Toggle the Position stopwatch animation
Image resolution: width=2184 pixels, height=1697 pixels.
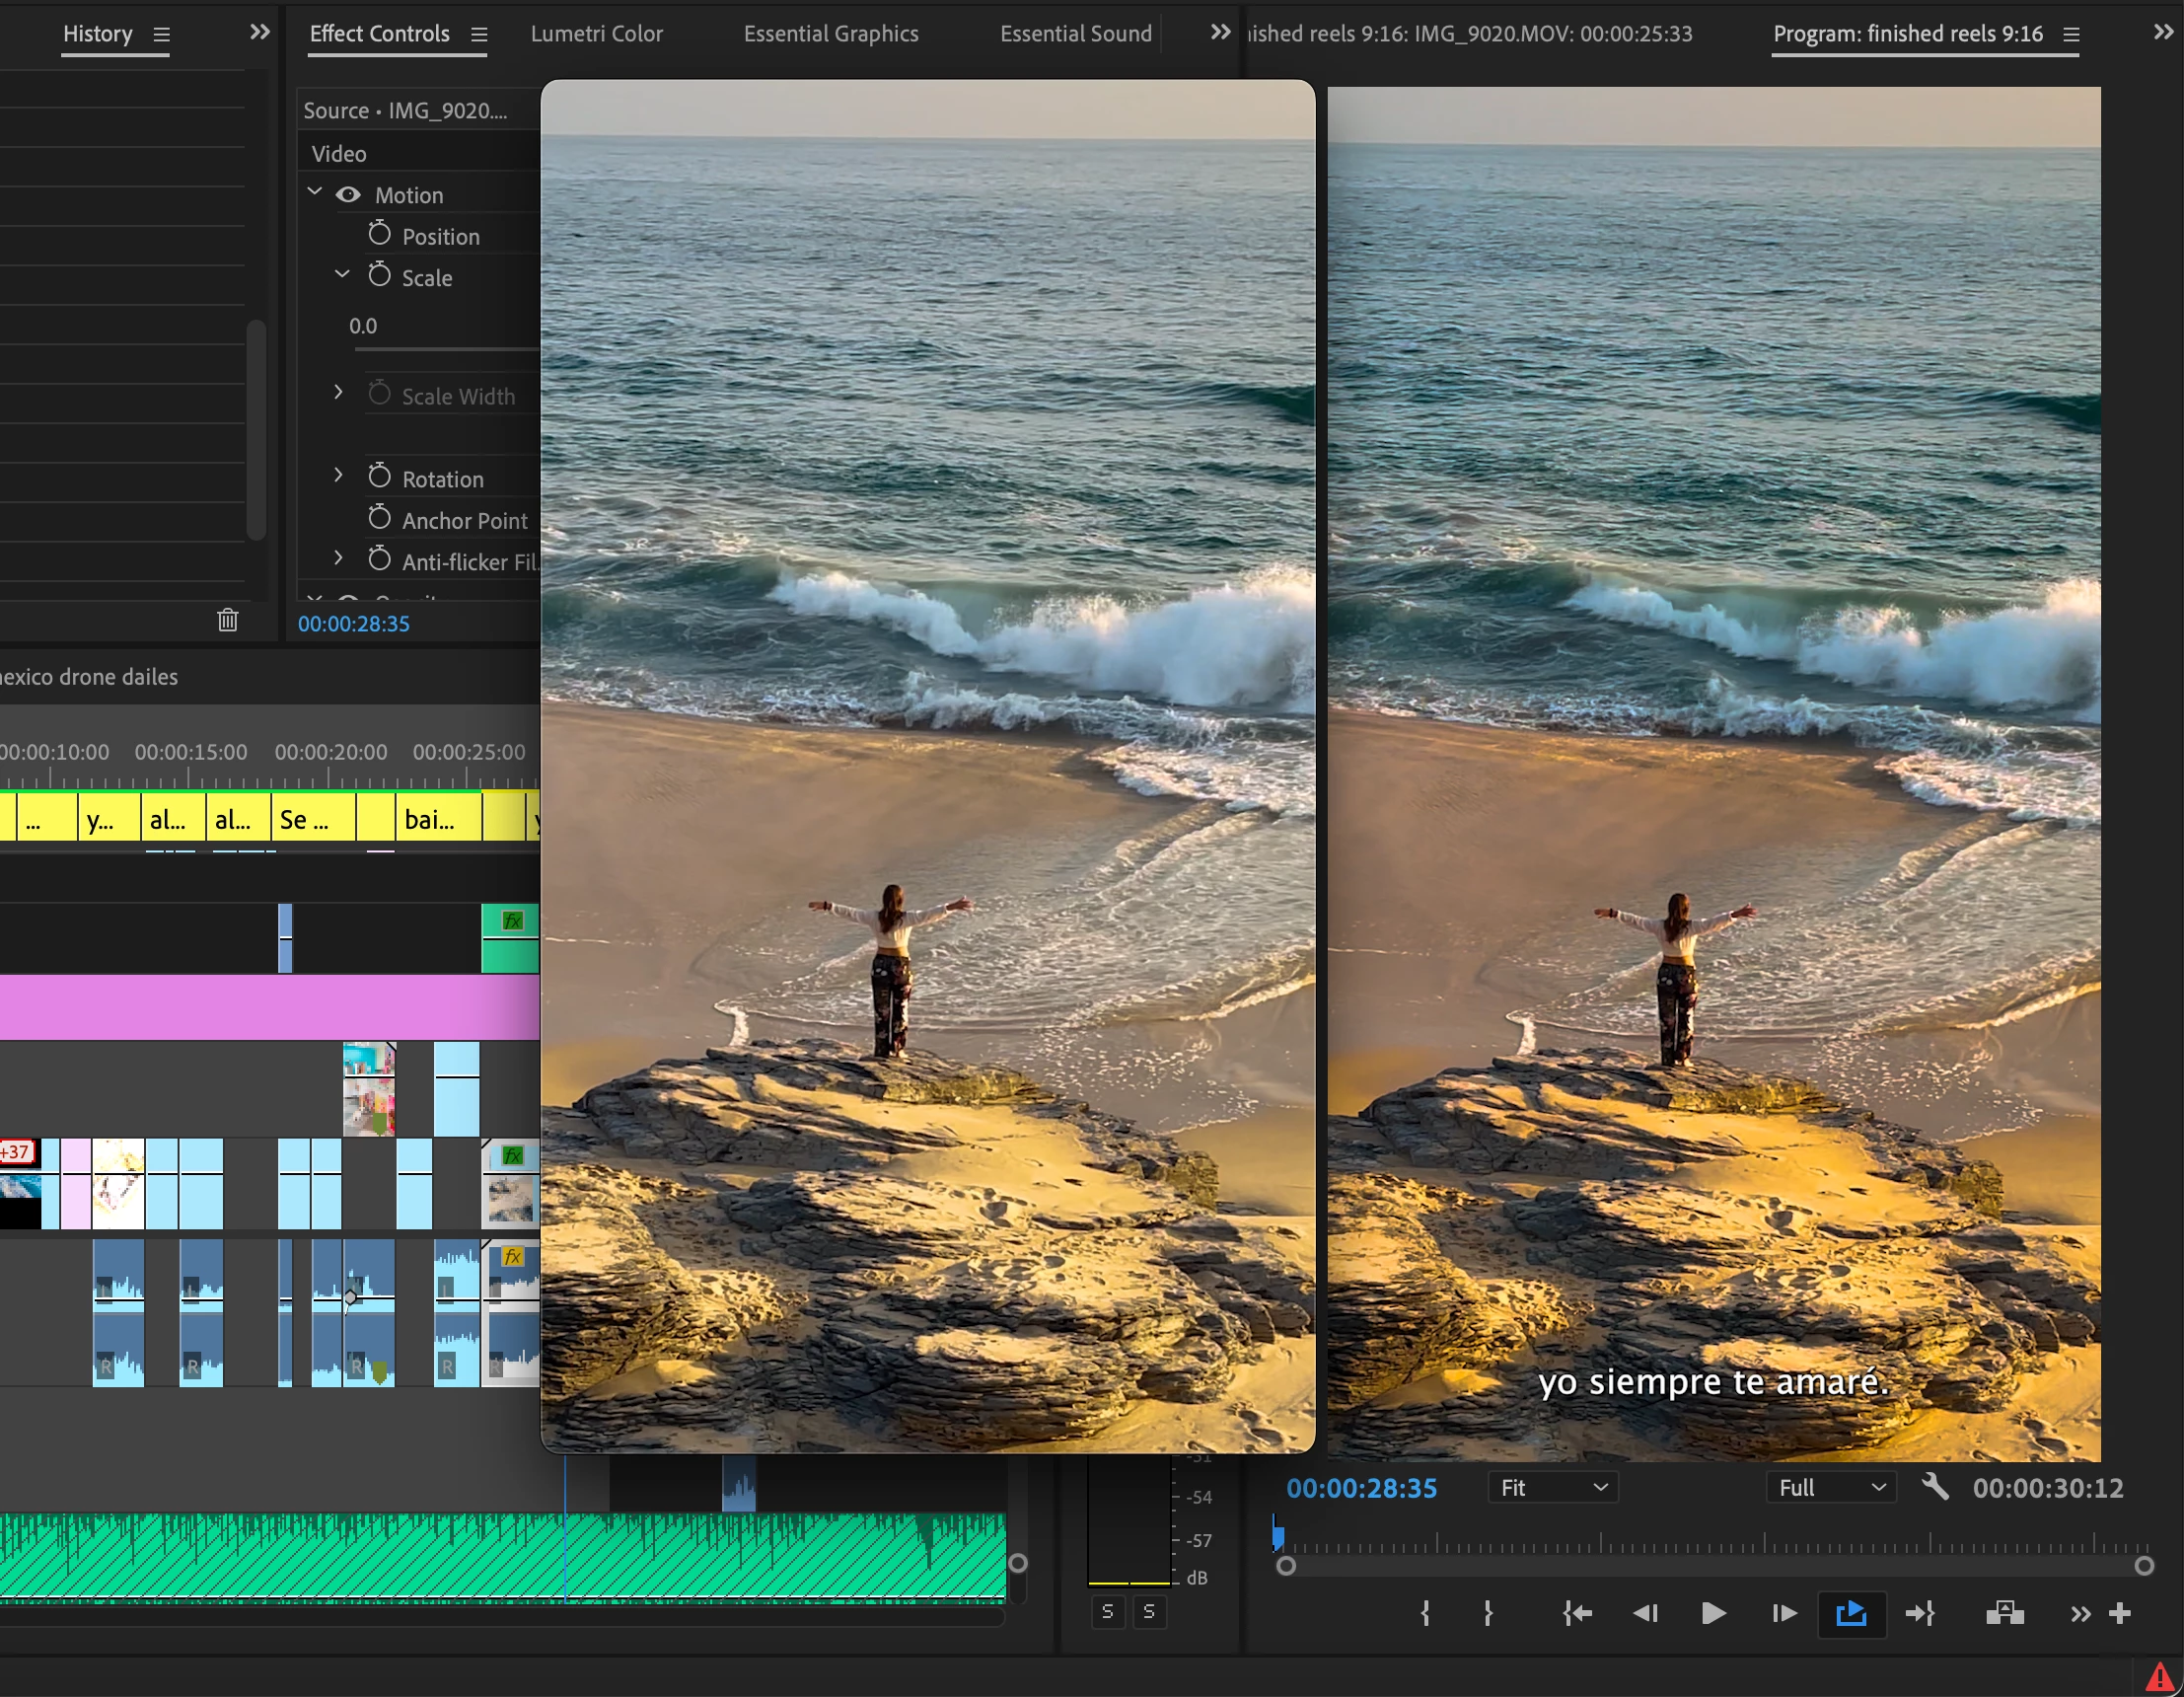point(379,235)
